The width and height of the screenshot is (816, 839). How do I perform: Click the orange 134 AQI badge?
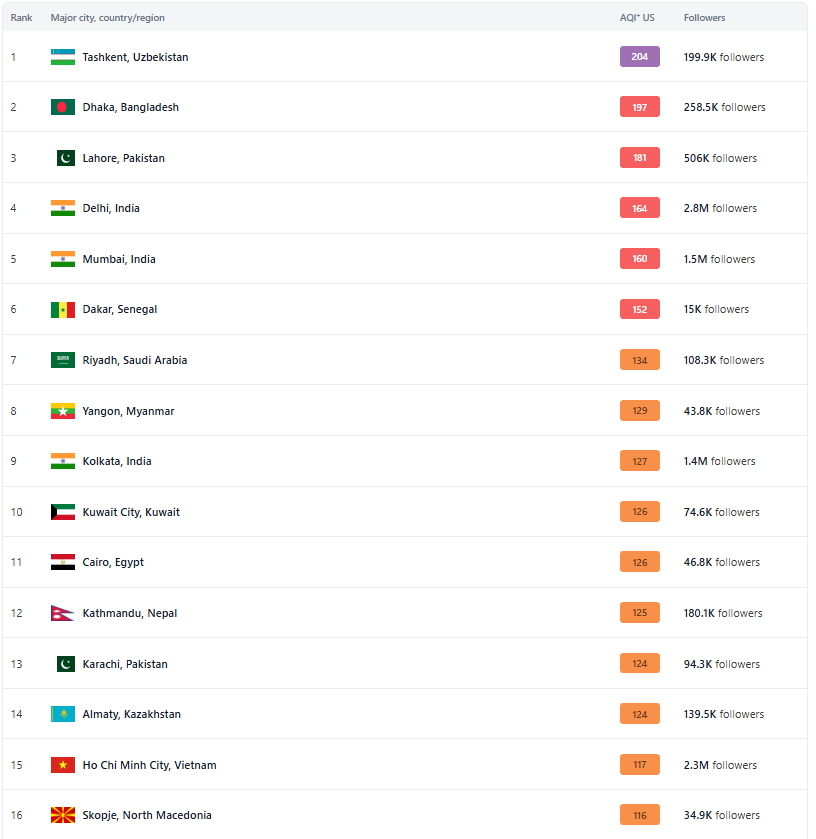click(x=639, y=360)
